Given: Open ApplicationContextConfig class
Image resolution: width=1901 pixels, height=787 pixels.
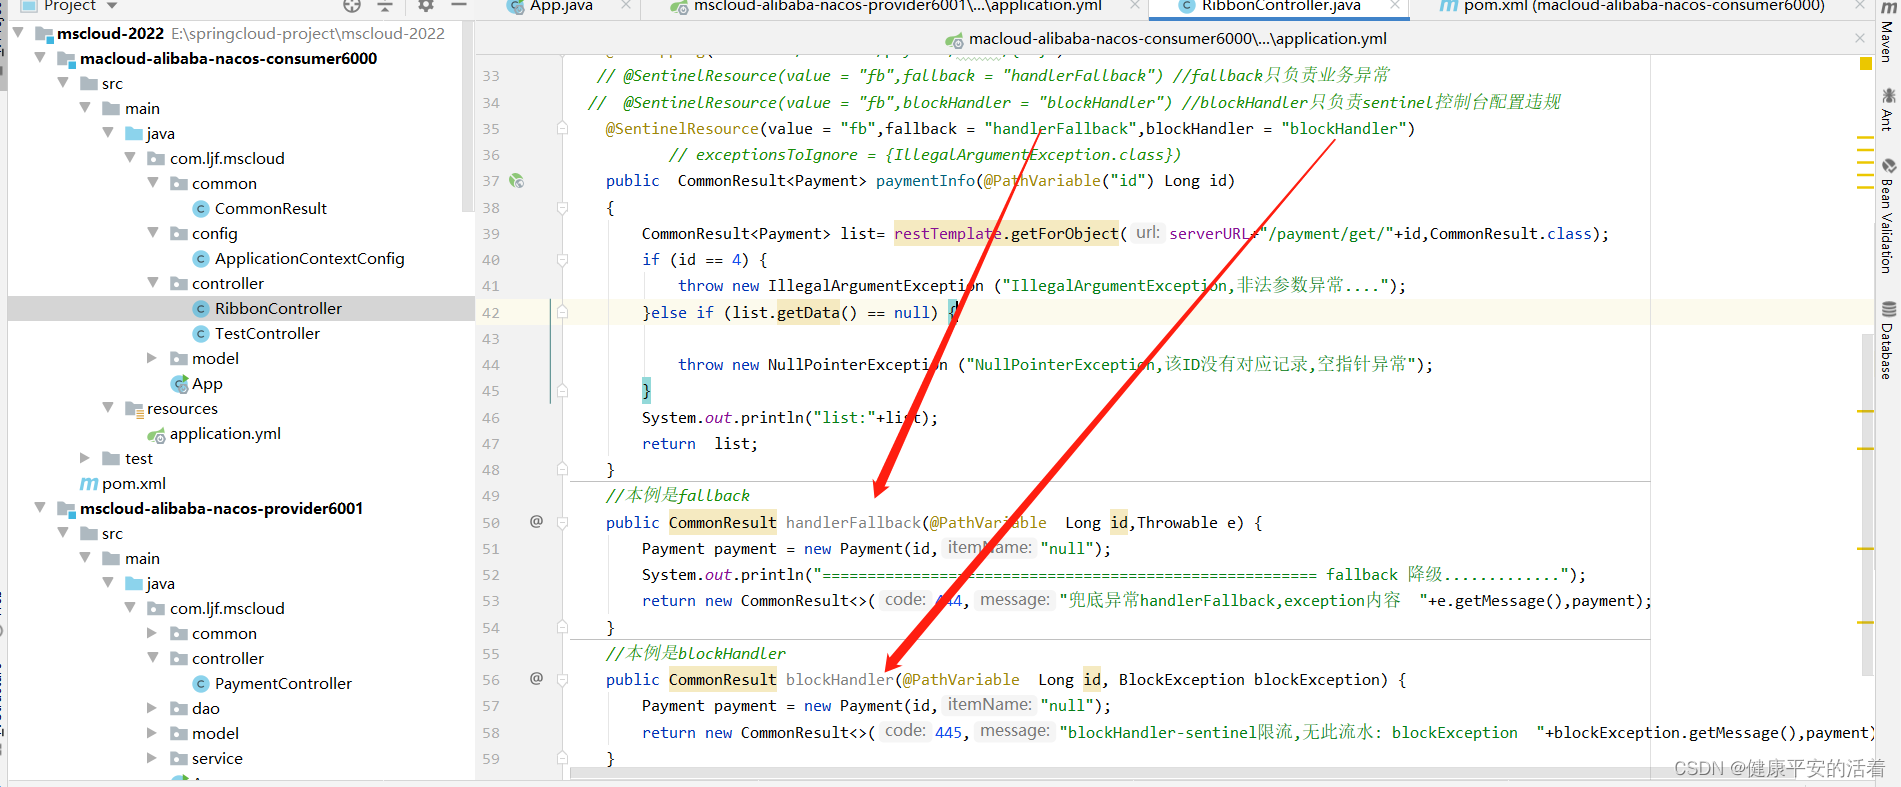Looking at the screenshot, I should pos(309,258).
